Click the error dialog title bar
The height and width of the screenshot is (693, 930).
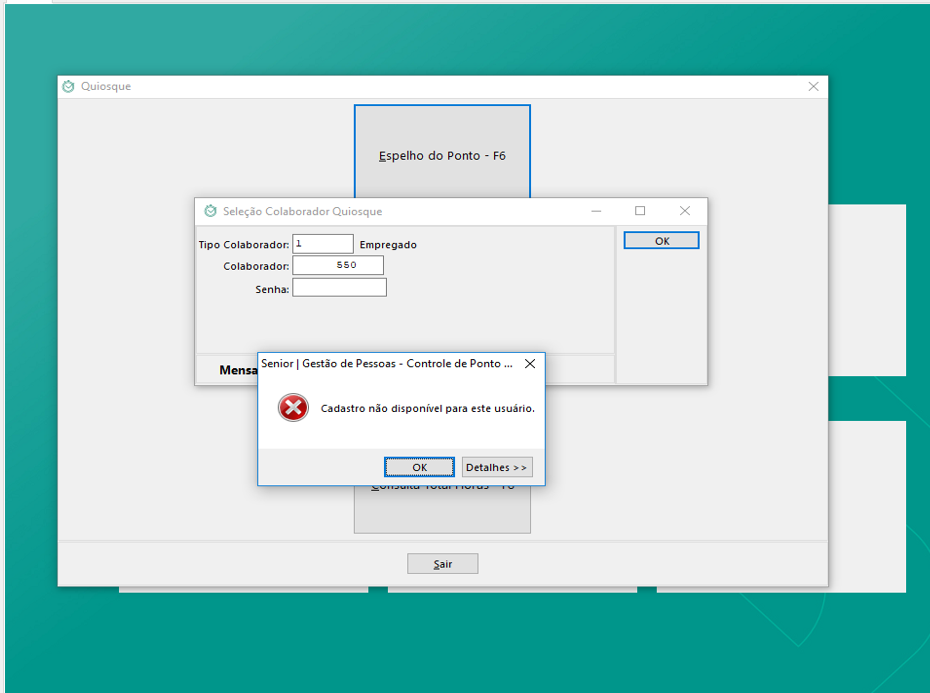pyautogui.click(x=386, y=364)
